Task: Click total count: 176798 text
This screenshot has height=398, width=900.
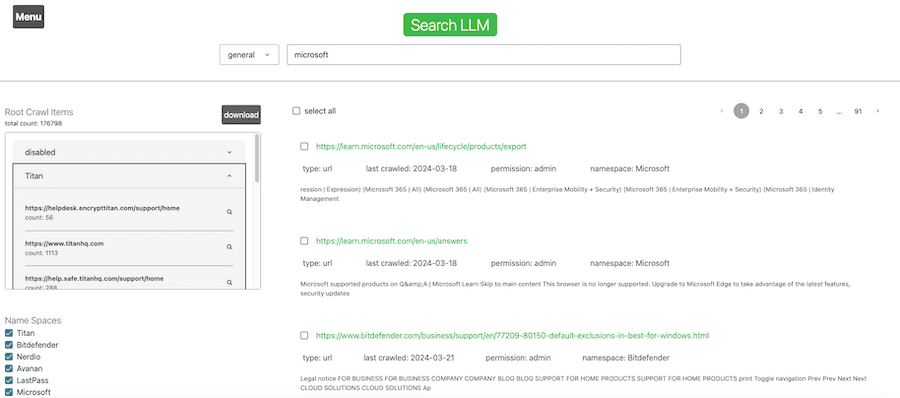Action: tap(33, 123)
